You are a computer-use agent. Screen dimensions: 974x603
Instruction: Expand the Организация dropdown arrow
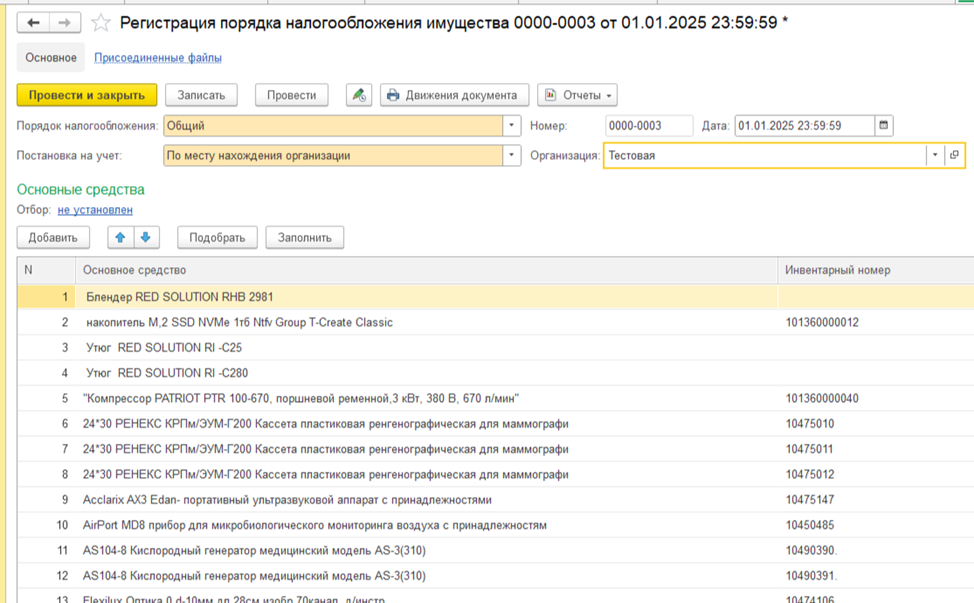(935, 155)
